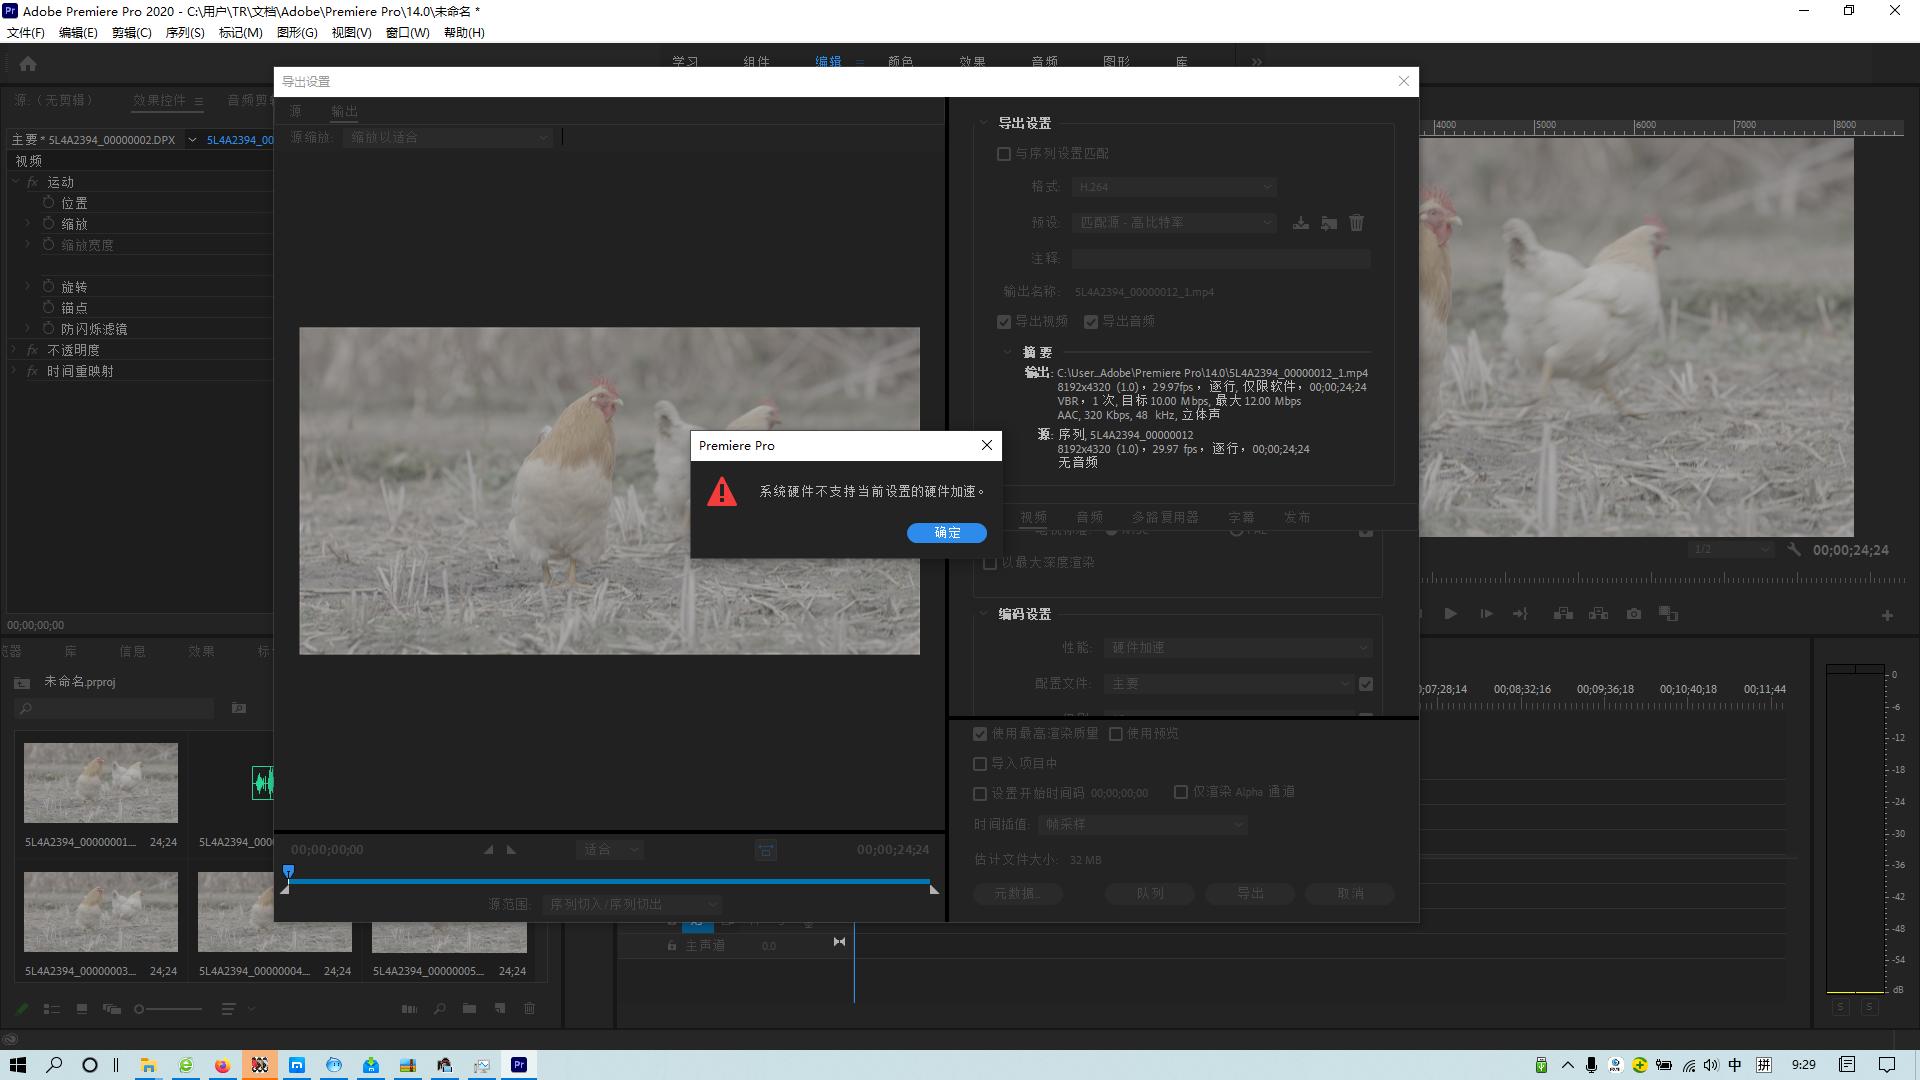The width and height of the screenshot is (1920, 1080).
Task: Toggle 与序列设置匹配 checkbox
Action: pyautogui.click(x=1004, y=154)
